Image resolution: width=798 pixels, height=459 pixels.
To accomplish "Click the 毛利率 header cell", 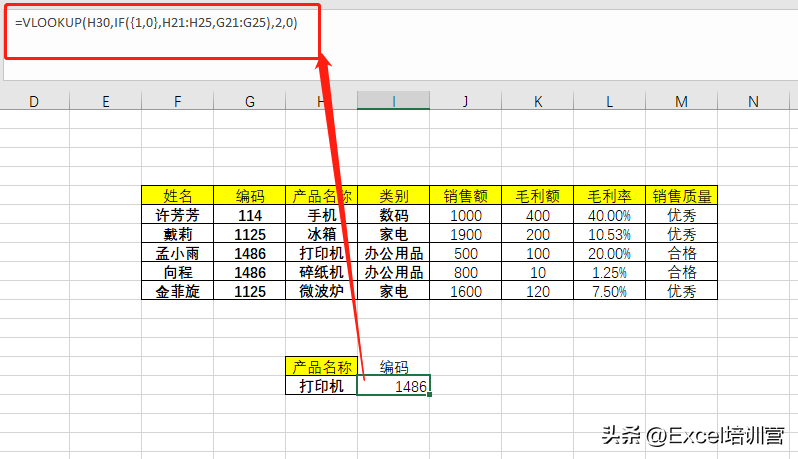I will click(x=609, y=195).
